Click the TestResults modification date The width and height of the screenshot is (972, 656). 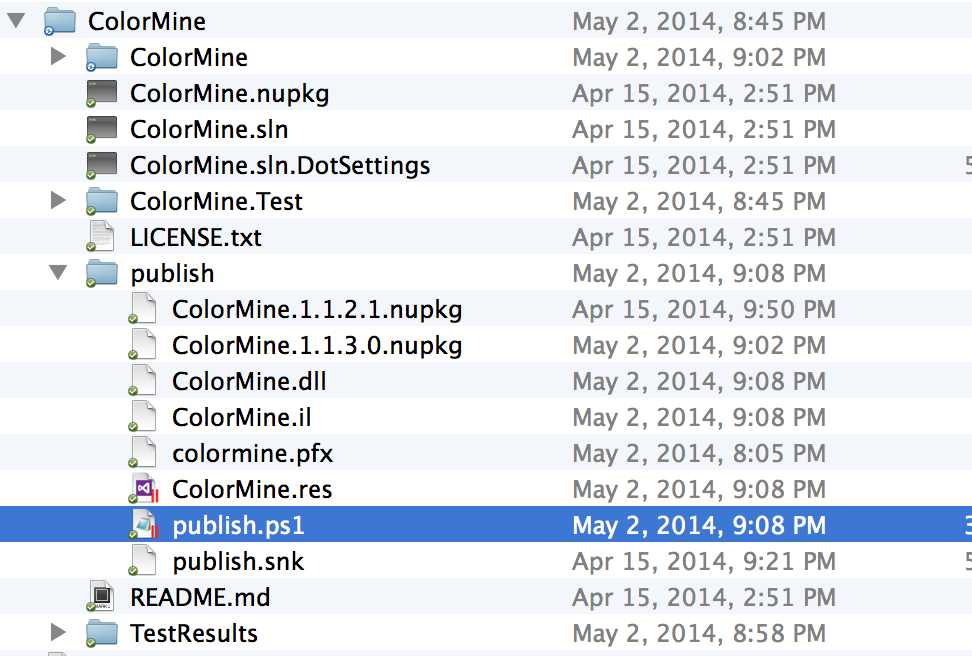(699, 633)
